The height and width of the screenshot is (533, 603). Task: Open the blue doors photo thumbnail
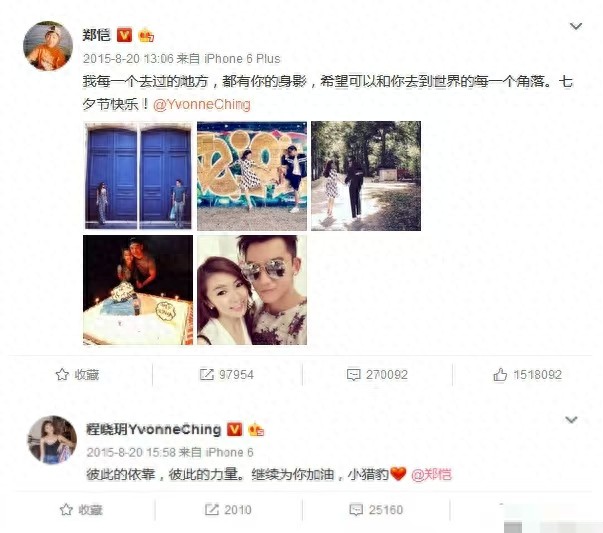(x=138, y=176)
